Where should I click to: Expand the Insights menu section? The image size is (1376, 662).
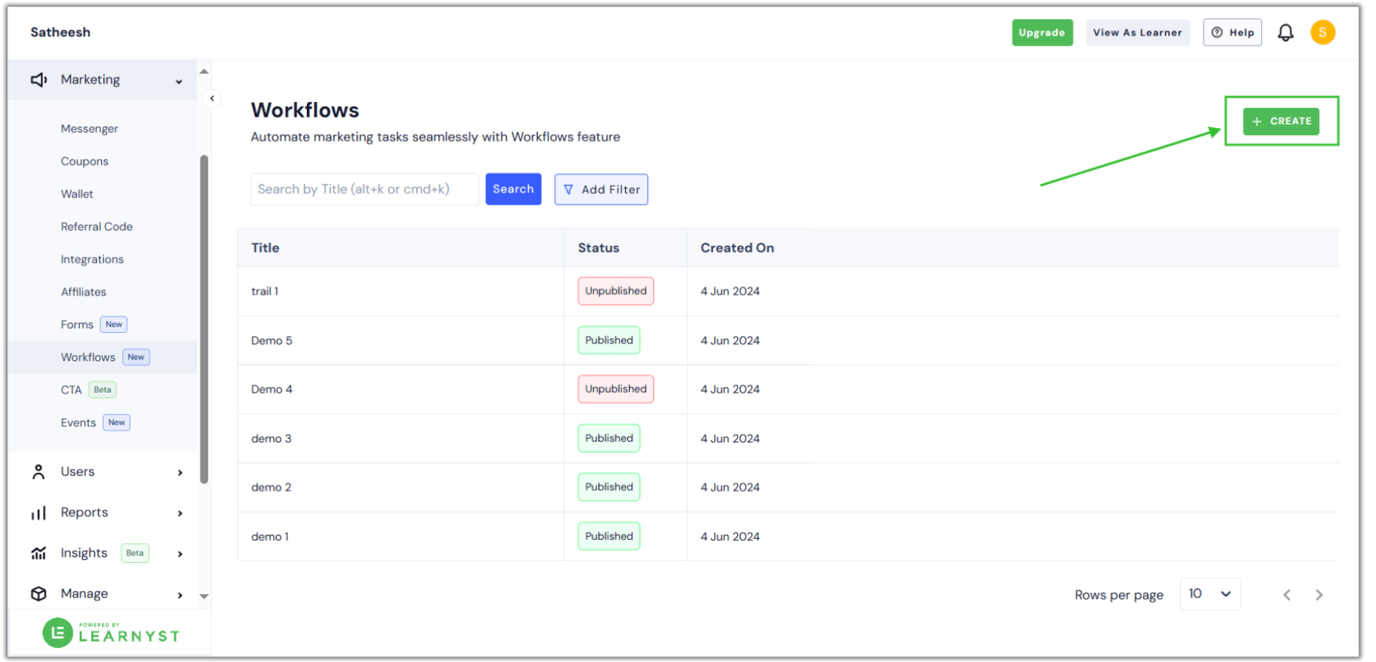click(180, 554)
